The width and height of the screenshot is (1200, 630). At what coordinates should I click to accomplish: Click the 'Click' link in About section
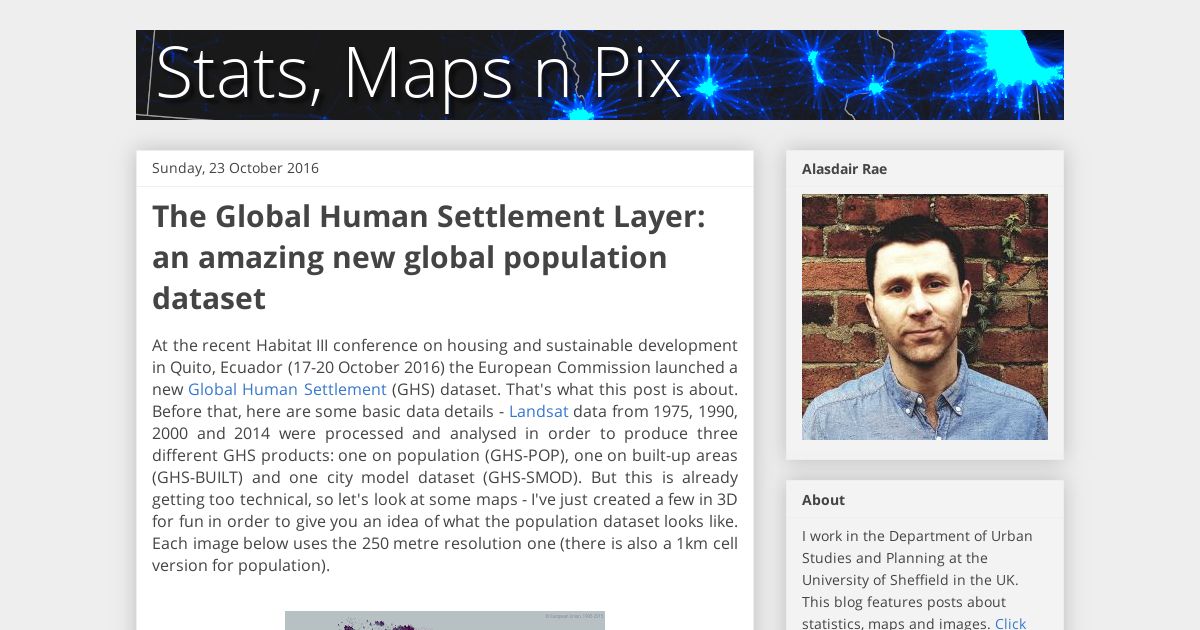tap(1010, 623)
